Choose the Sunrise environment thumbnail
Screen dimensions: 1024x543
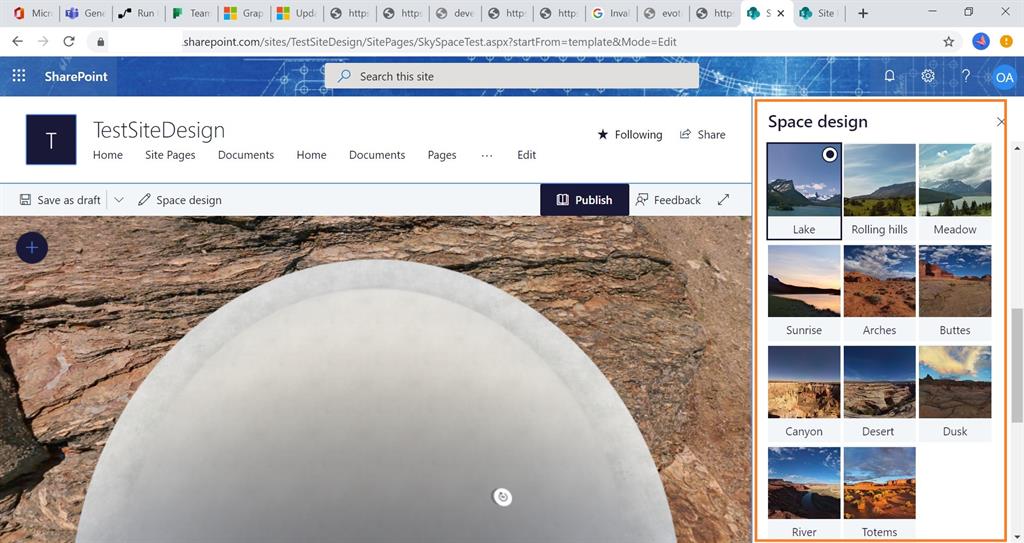click(x=804, y=292)
